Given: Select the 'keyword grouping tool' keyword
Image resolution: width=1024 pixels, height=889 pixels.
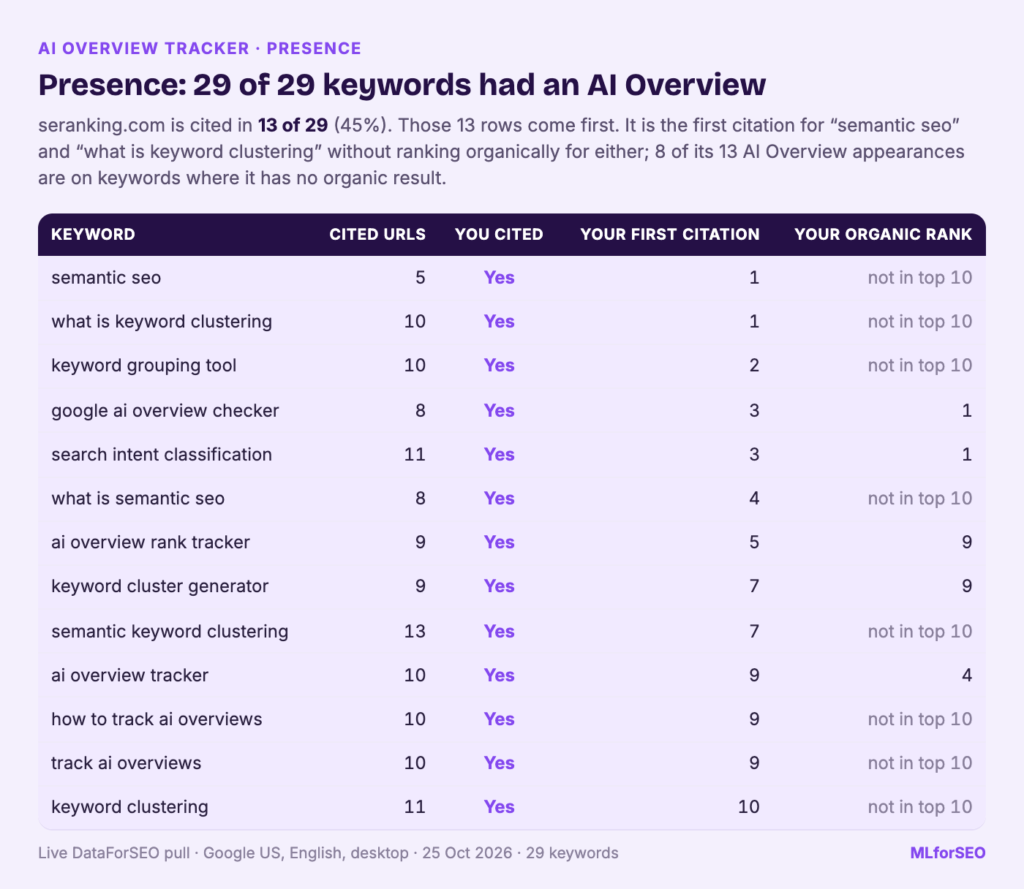Looking at the screenshot, I should (x=144, y=365).
